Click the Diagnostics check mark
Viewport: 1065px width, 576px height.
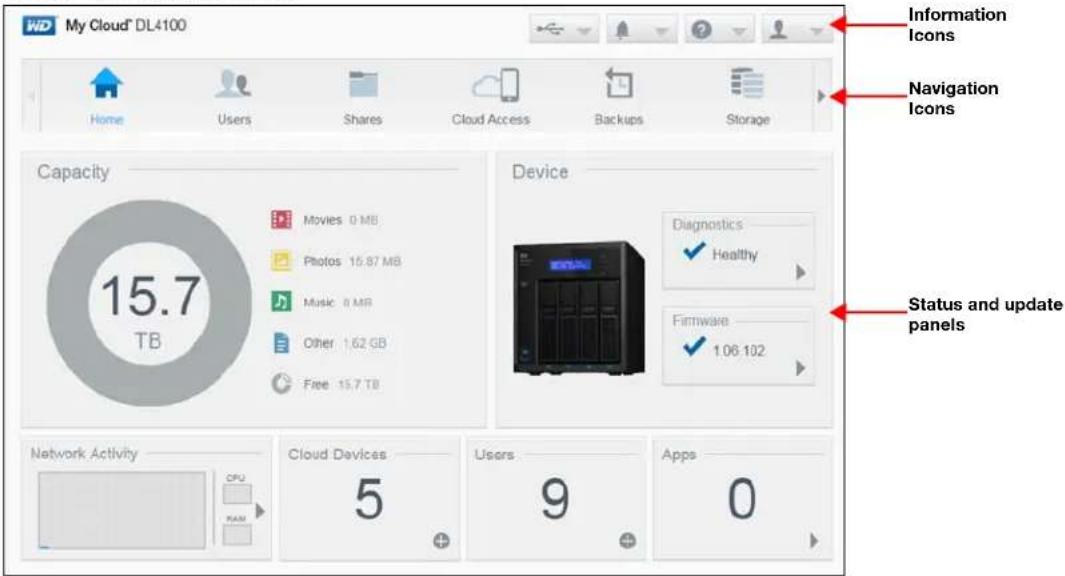tap(693, 252)
